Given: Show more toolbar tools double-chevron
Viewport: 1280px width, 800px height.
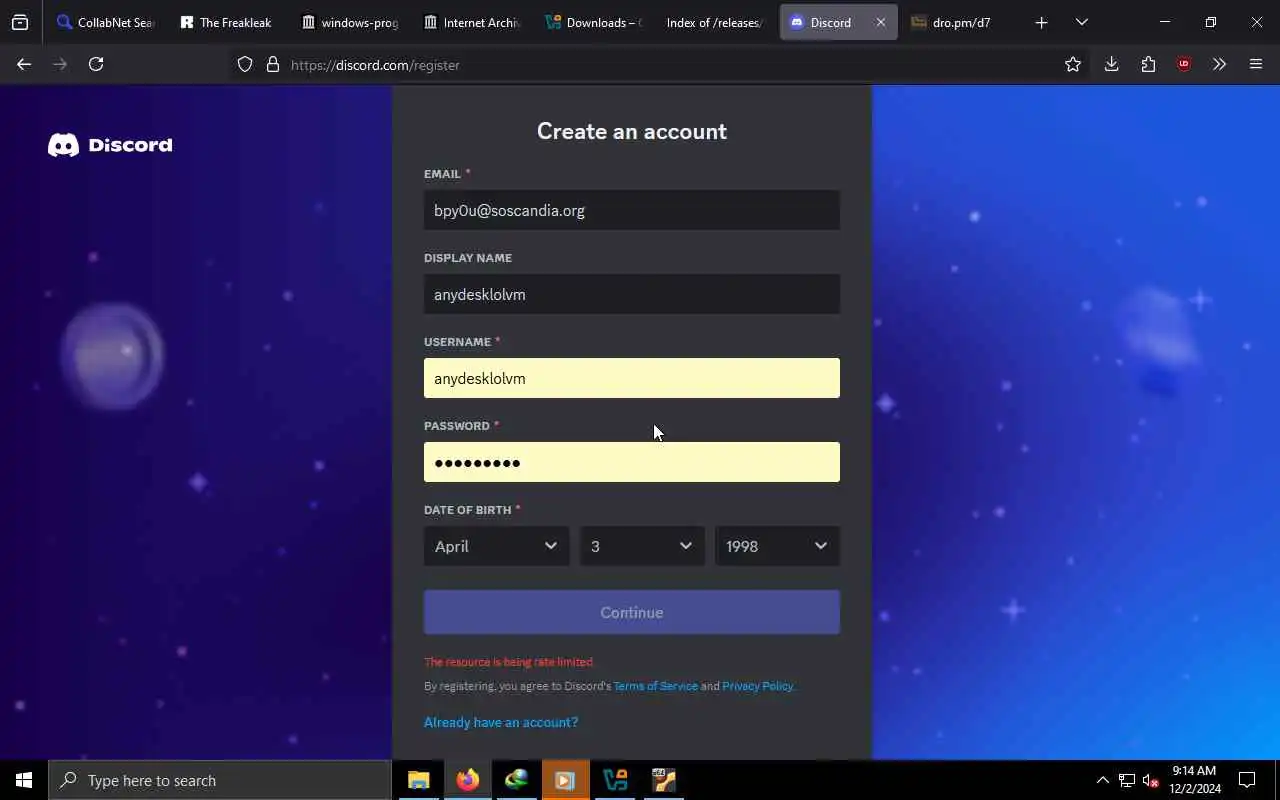Looking at the screenshot, I should [1219, 64].
